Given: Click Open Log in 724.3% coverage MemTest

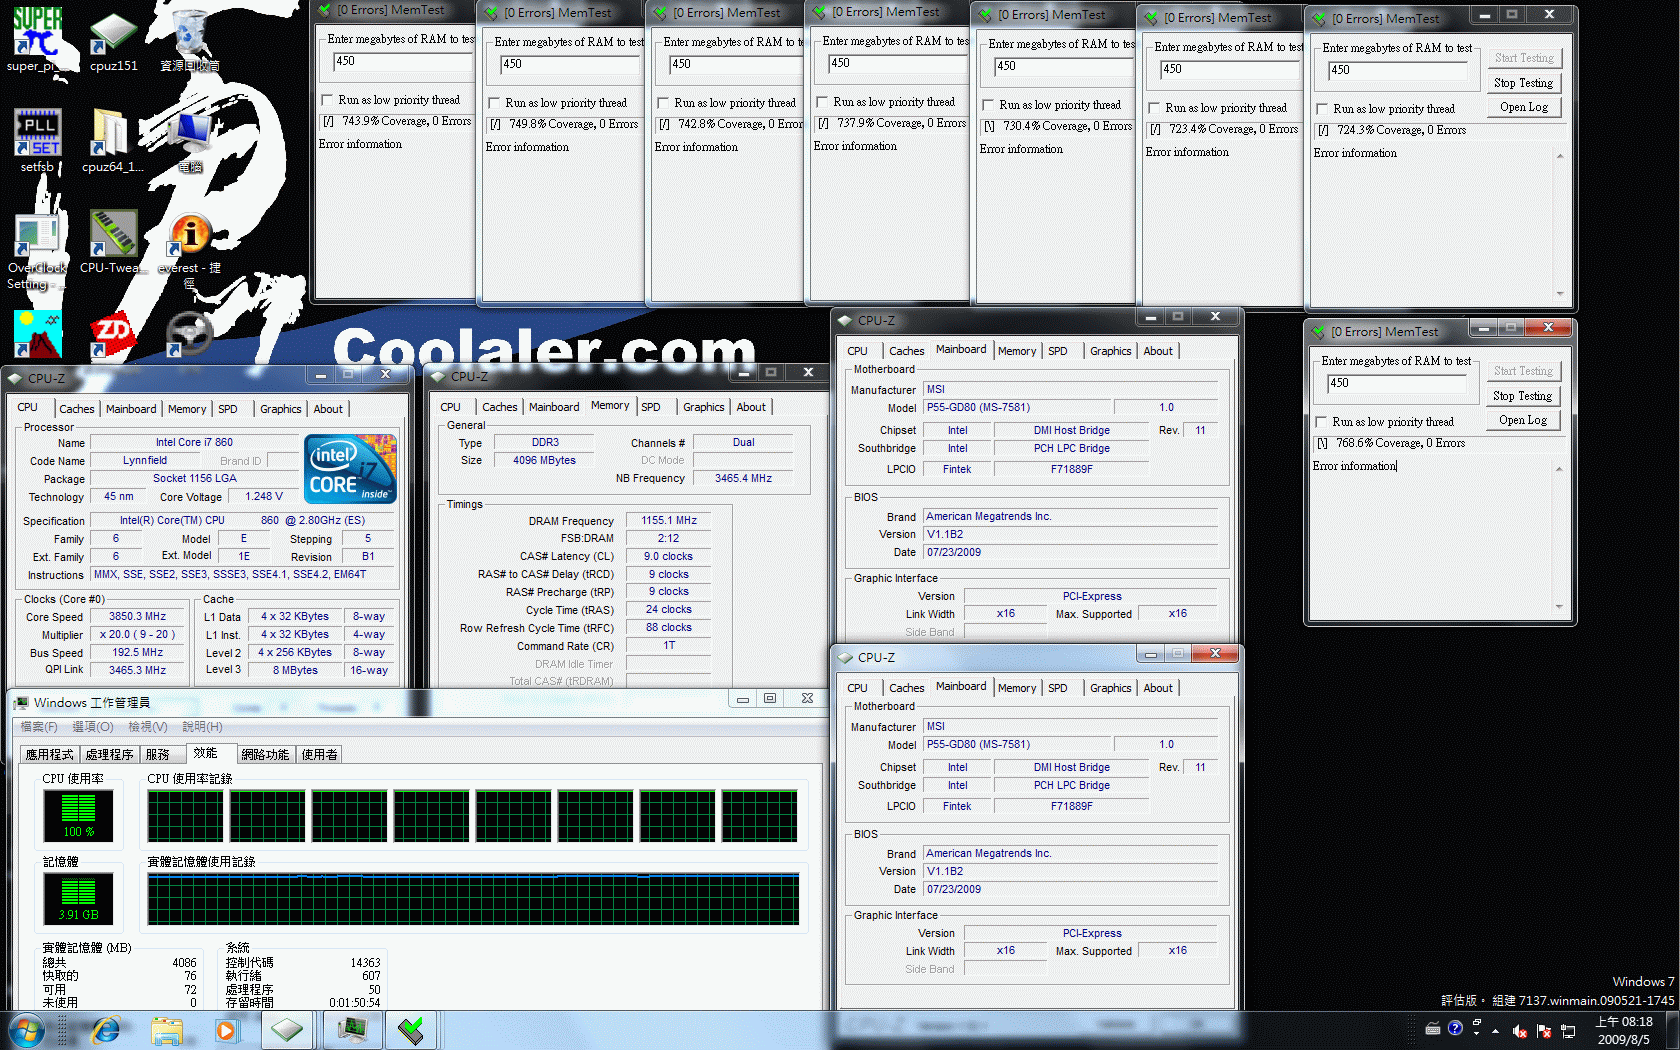Looking at the screenshot, I should coord(1523,107).
